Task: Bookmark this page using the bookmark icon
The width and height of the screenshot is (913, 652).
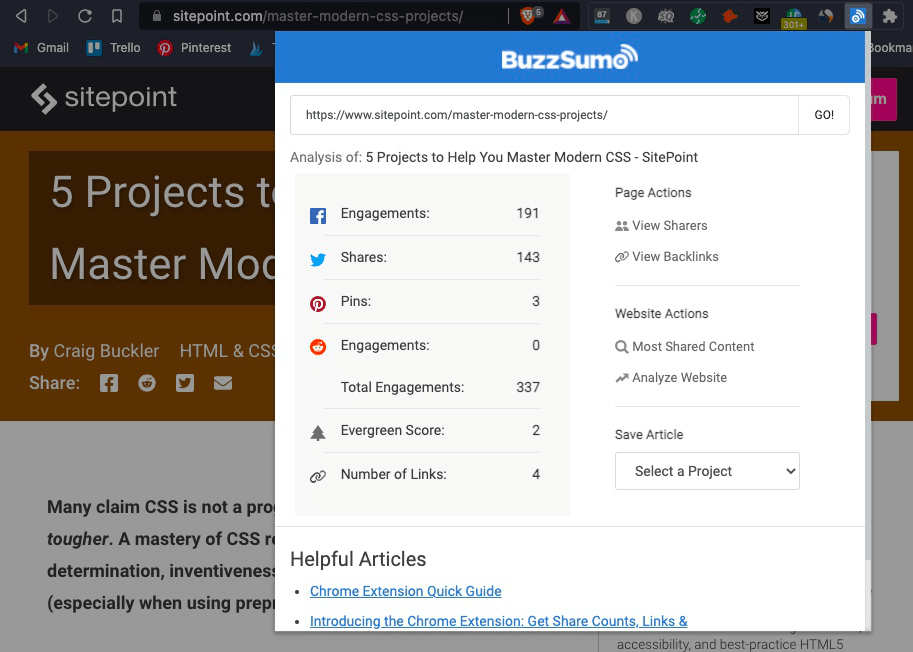Action: (117, 16)
